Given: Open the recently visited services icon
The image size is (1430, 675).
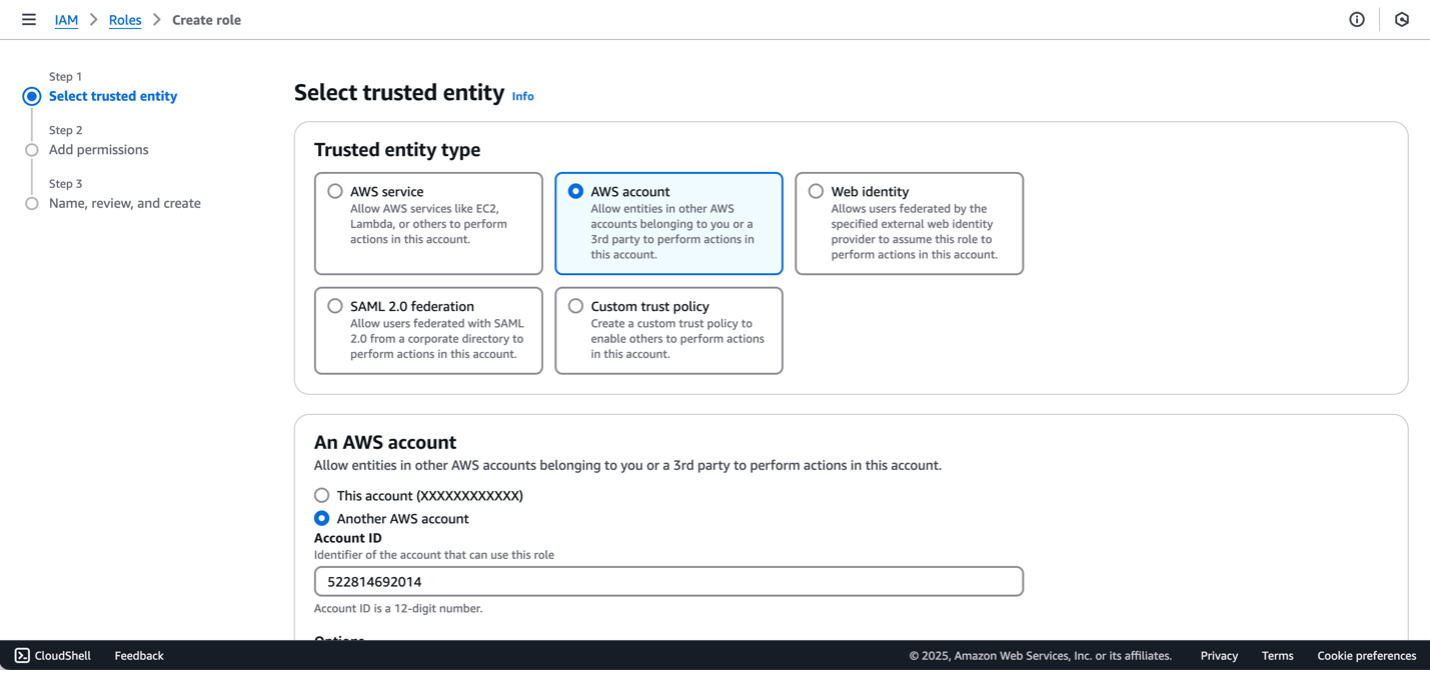Looking at the screenshot, I should 1401,19.
